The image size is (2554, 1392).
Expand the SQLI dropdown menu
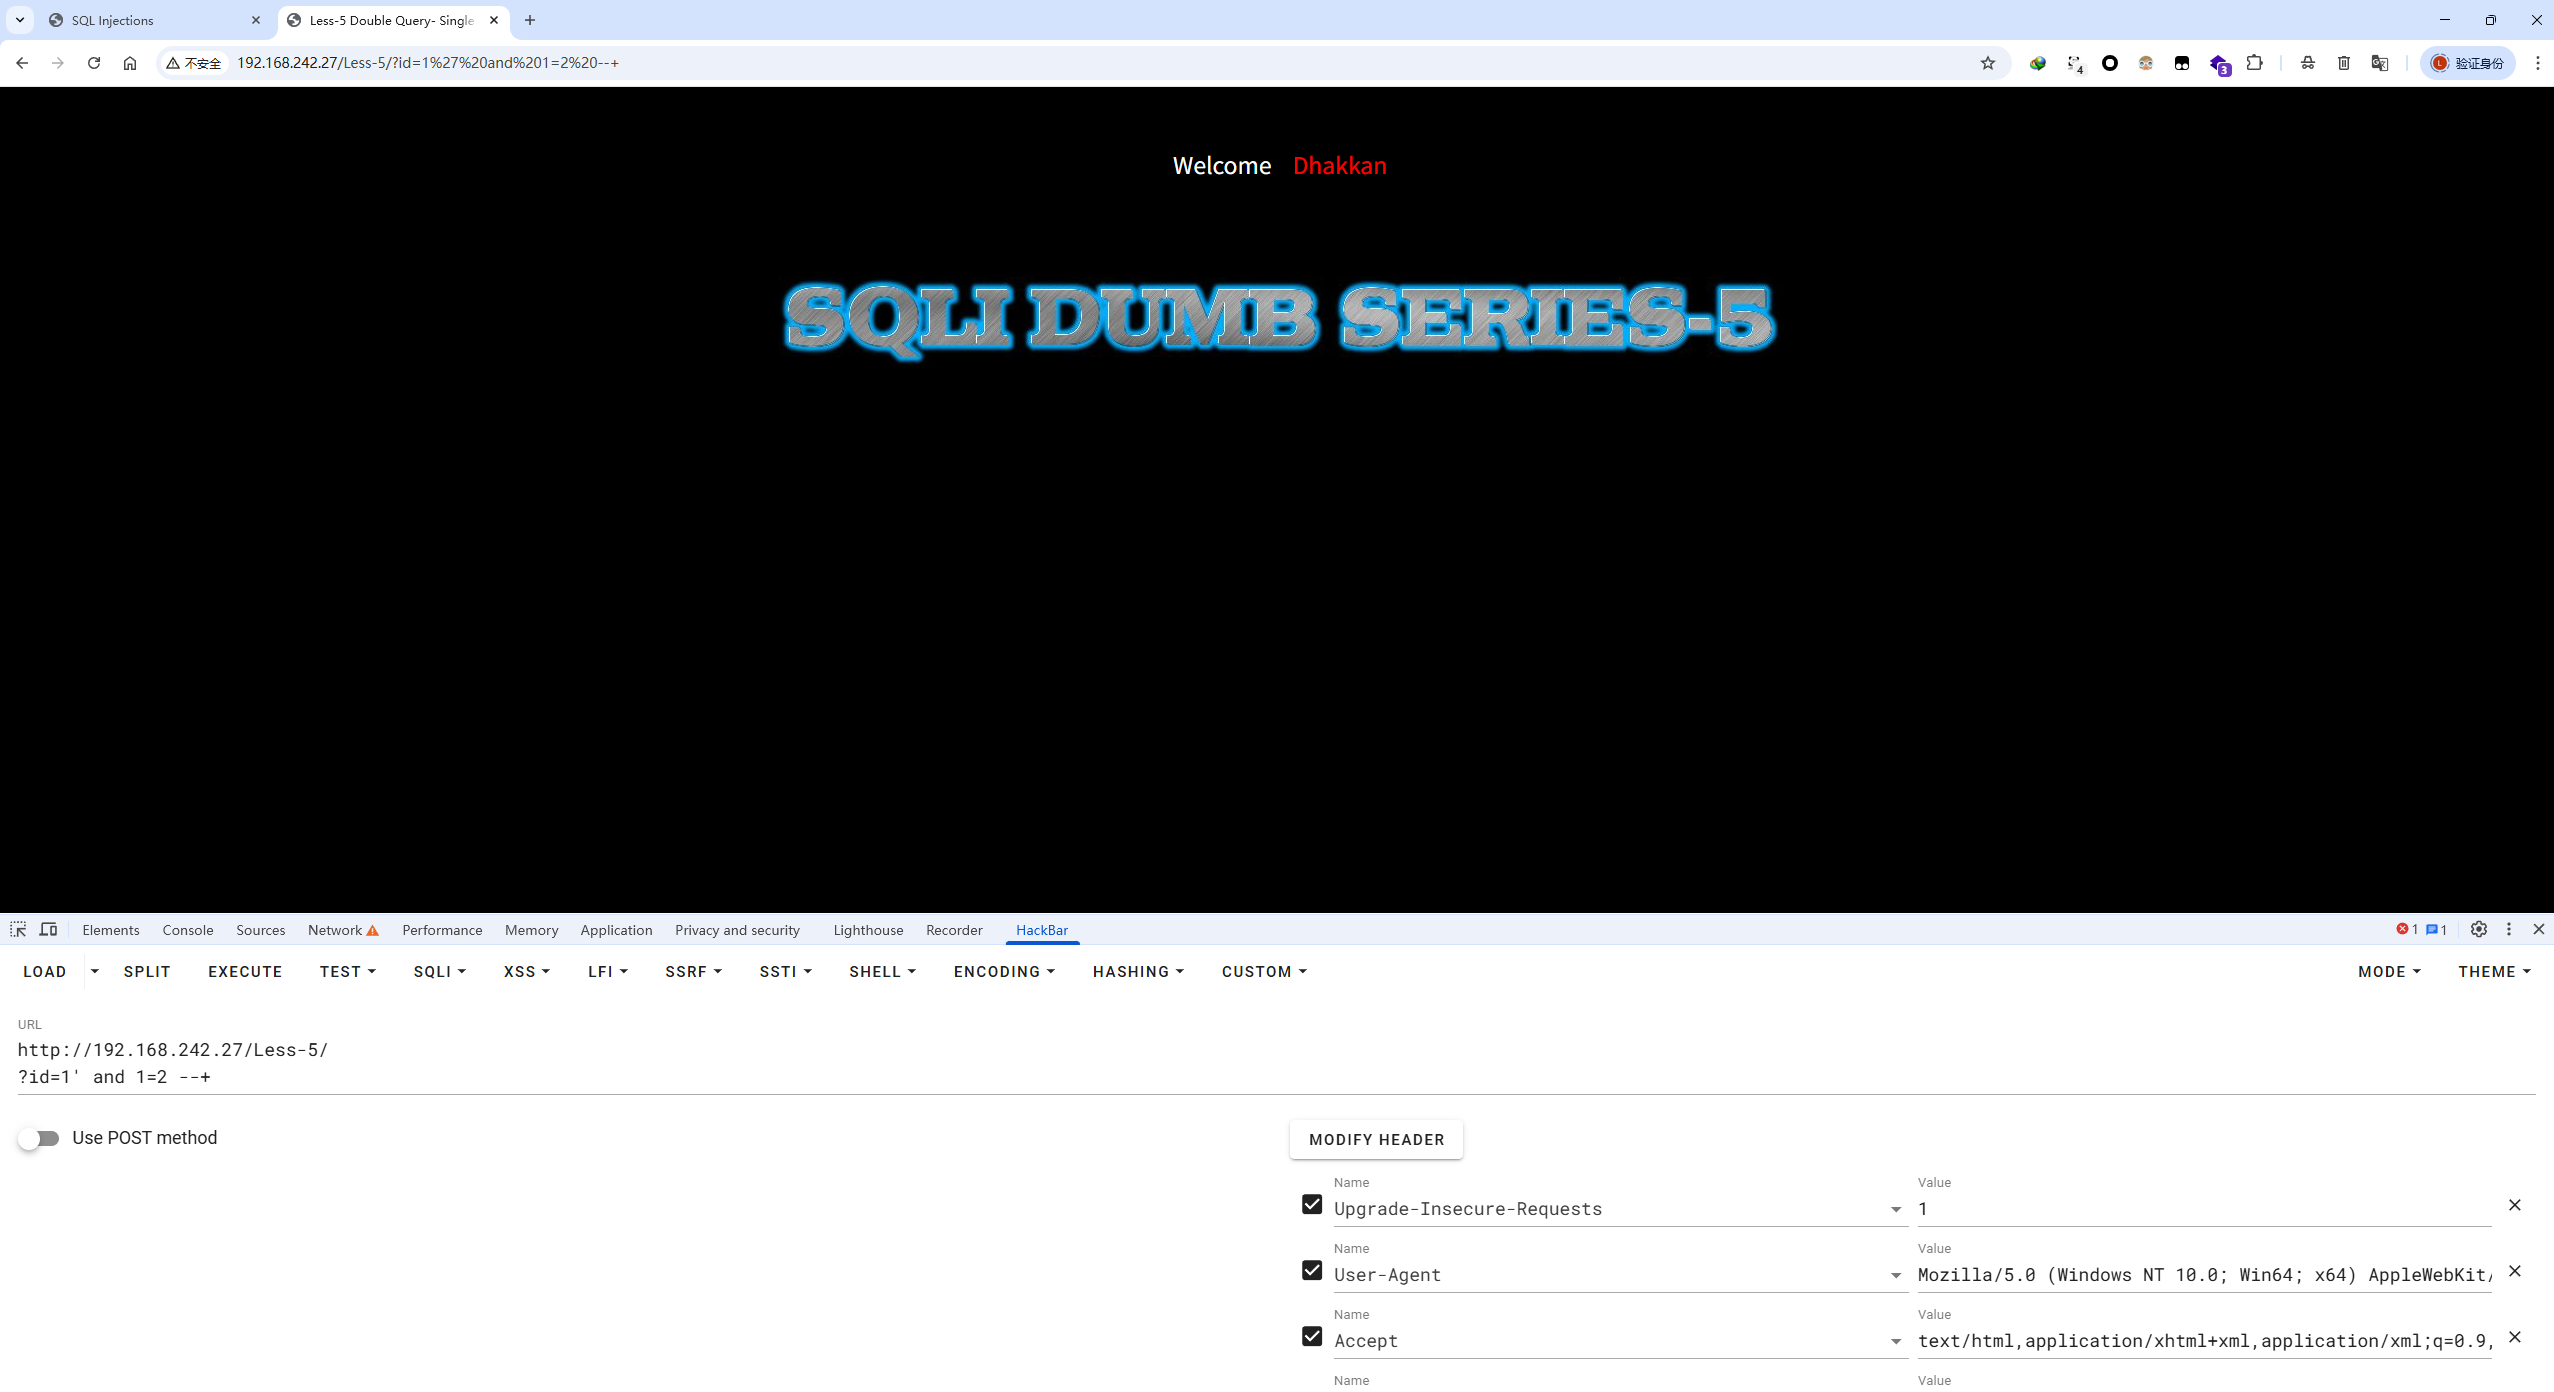[440, 972]
